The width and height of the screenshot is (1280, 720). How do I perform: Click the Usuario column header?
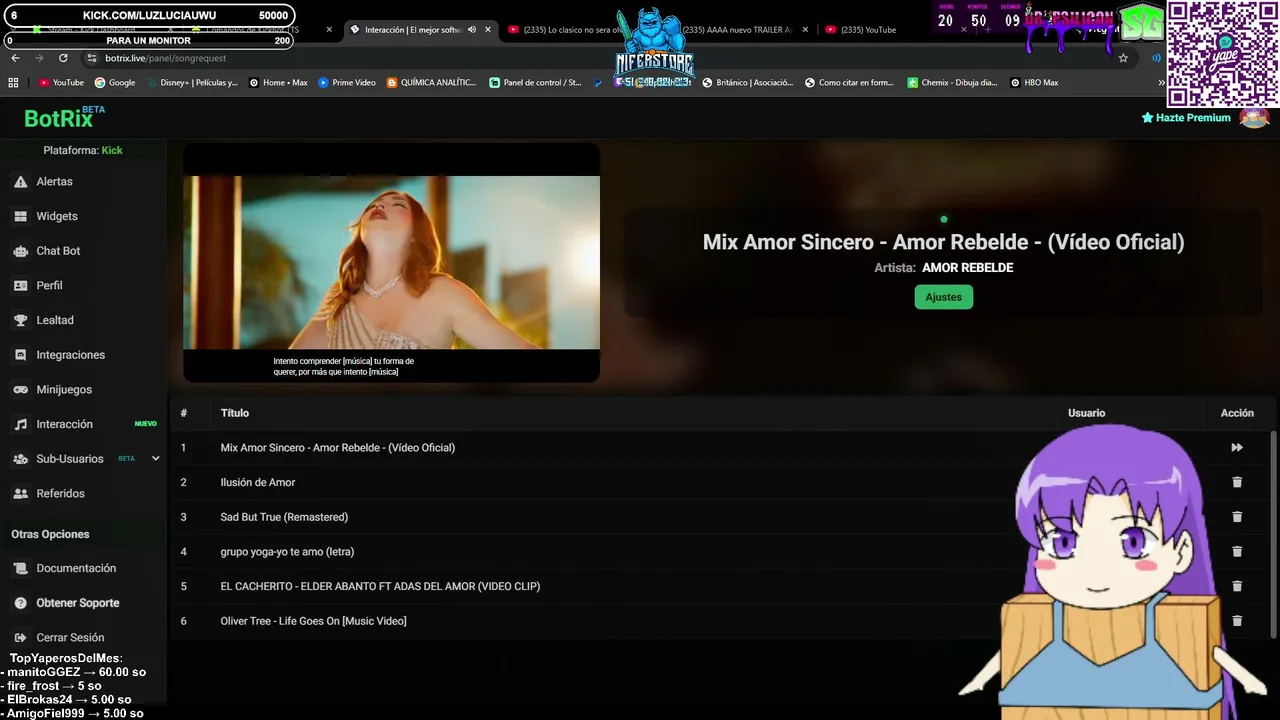1086,413
